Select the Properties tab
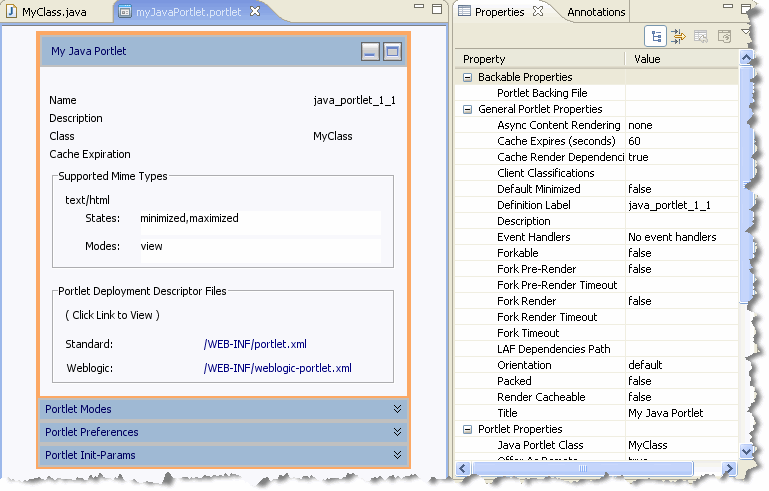769x491 pixels. pyautogui.click(x=499, y=12)
